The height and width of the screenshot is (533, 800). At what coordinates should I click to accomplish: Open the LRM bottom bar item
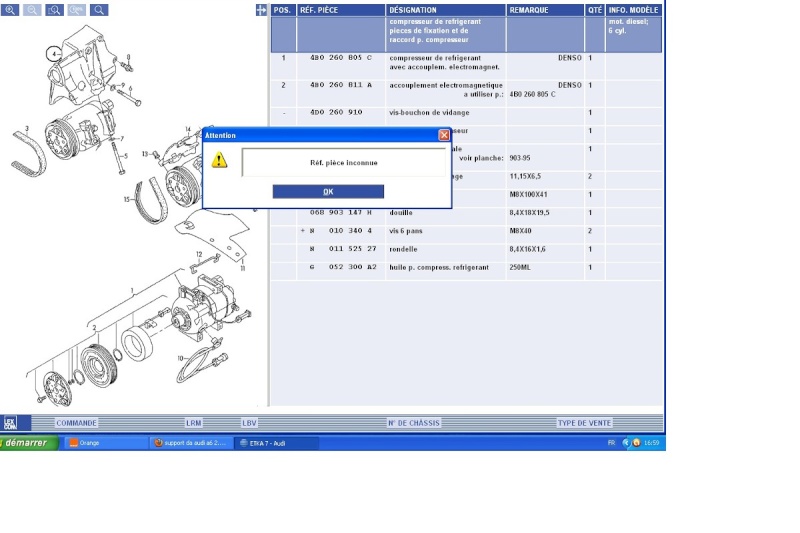[x=194, y=423]
